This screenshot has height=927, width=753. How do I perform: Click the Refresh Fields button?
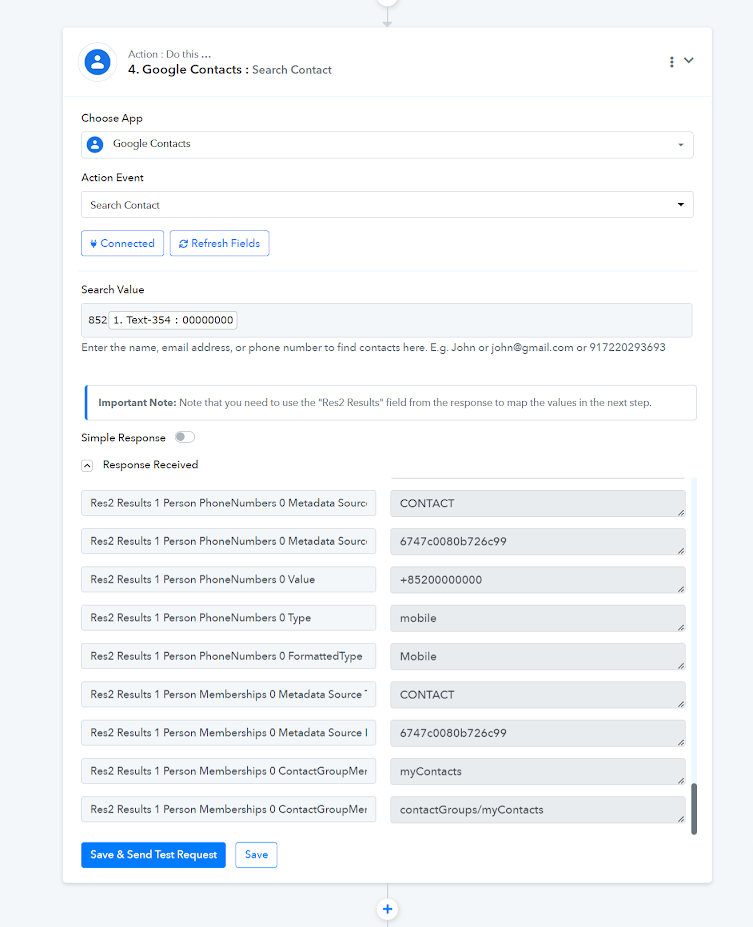tap(219, 243)
